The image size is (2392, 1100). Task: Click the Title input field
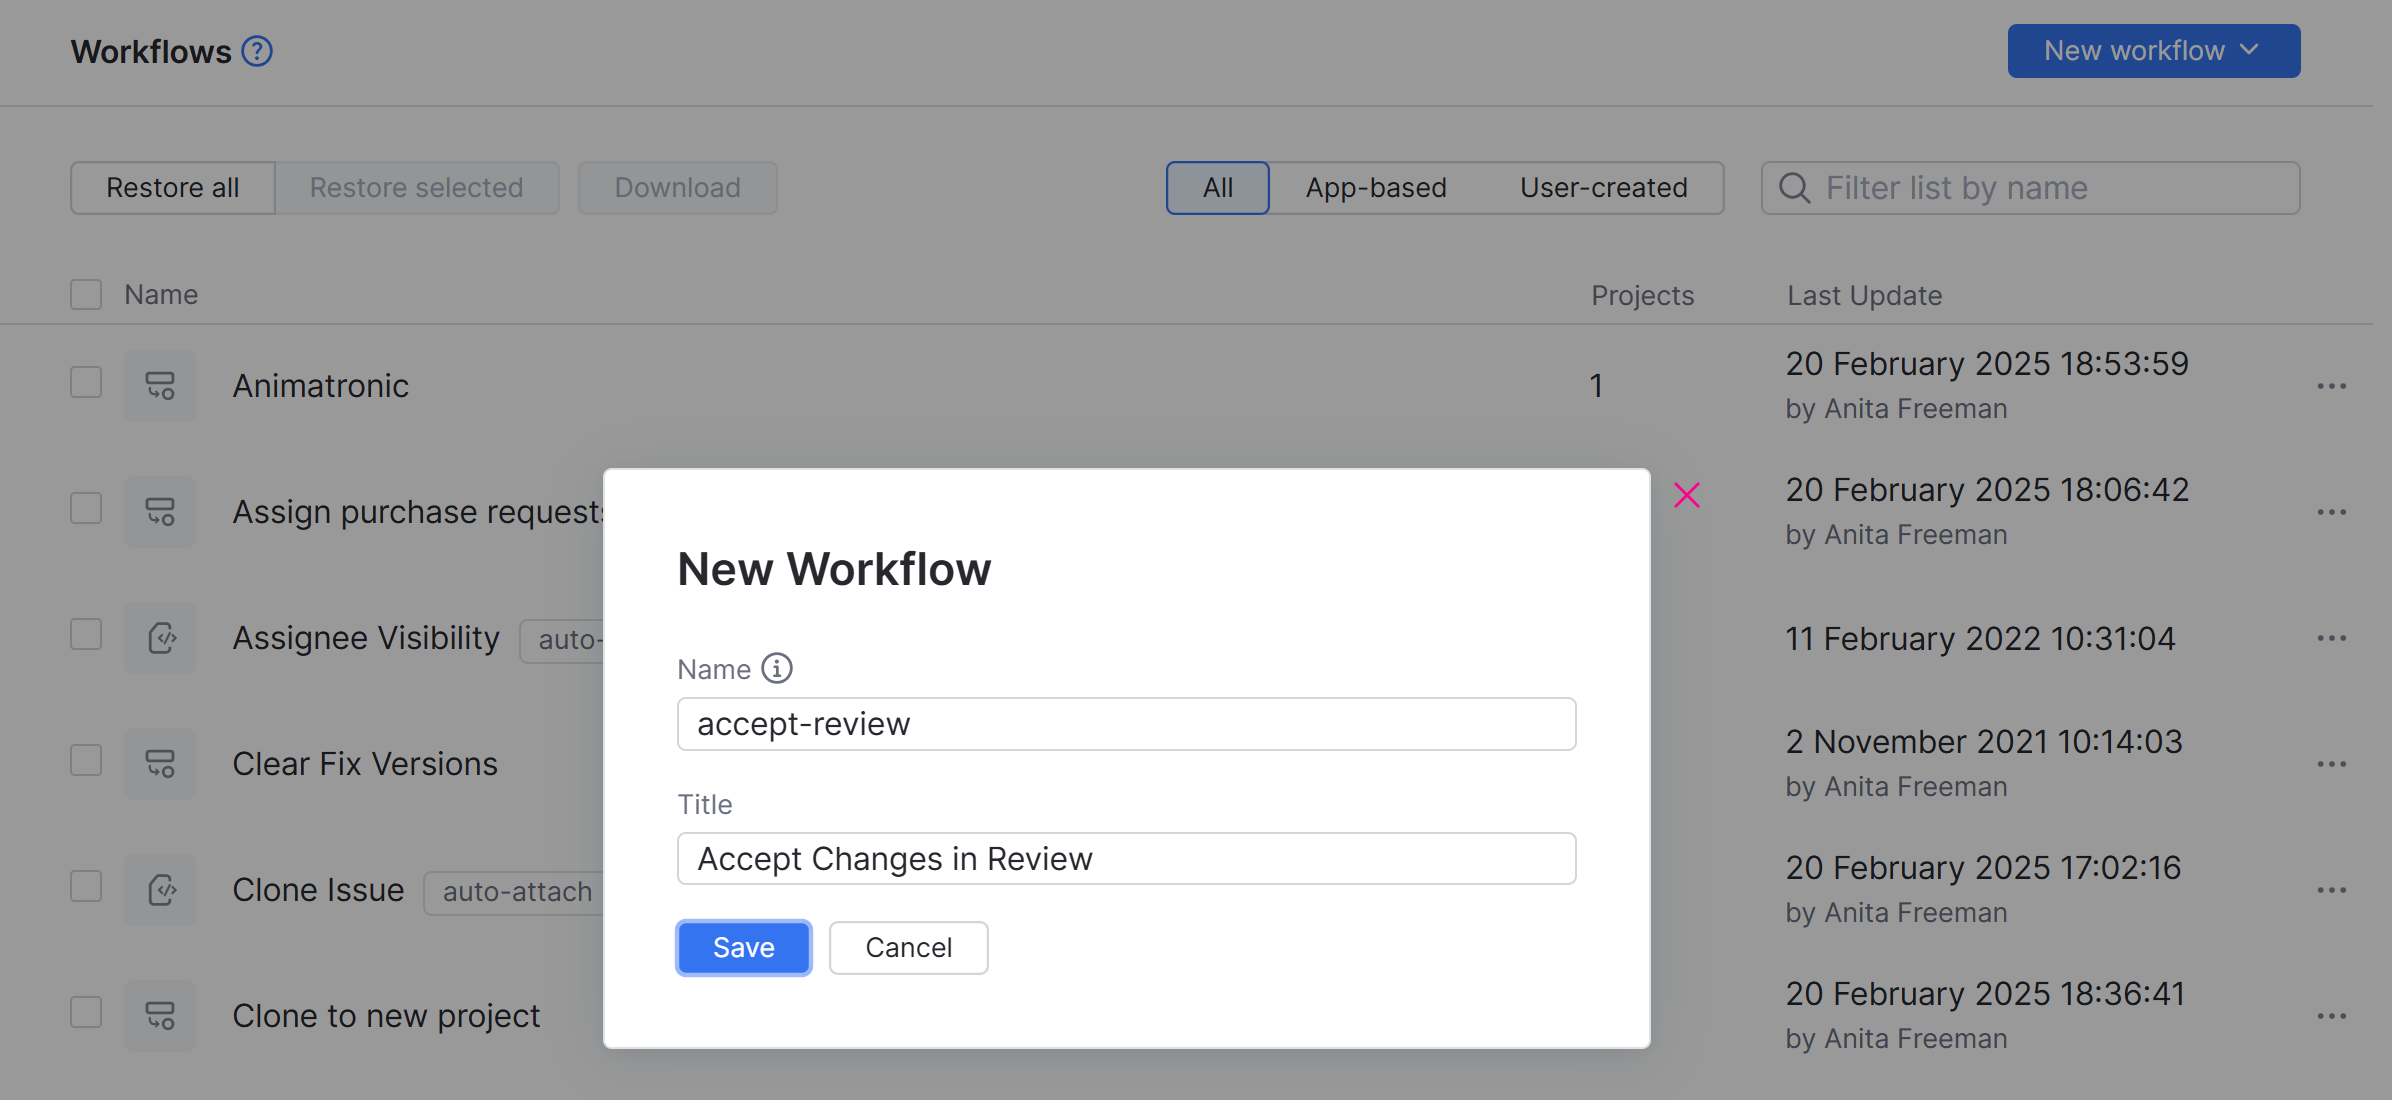point(1126,859)
